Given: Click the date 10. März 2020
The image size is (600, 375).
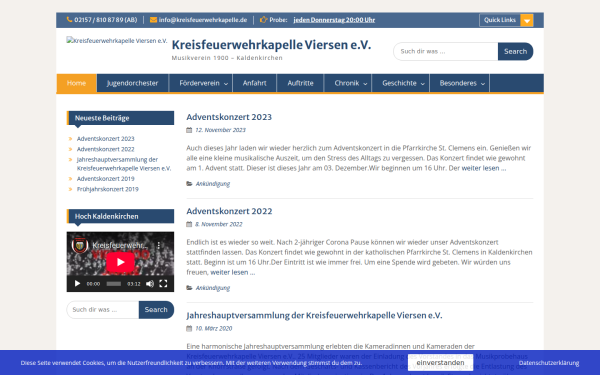Looking at the screenshot, I should coord(214,328).
